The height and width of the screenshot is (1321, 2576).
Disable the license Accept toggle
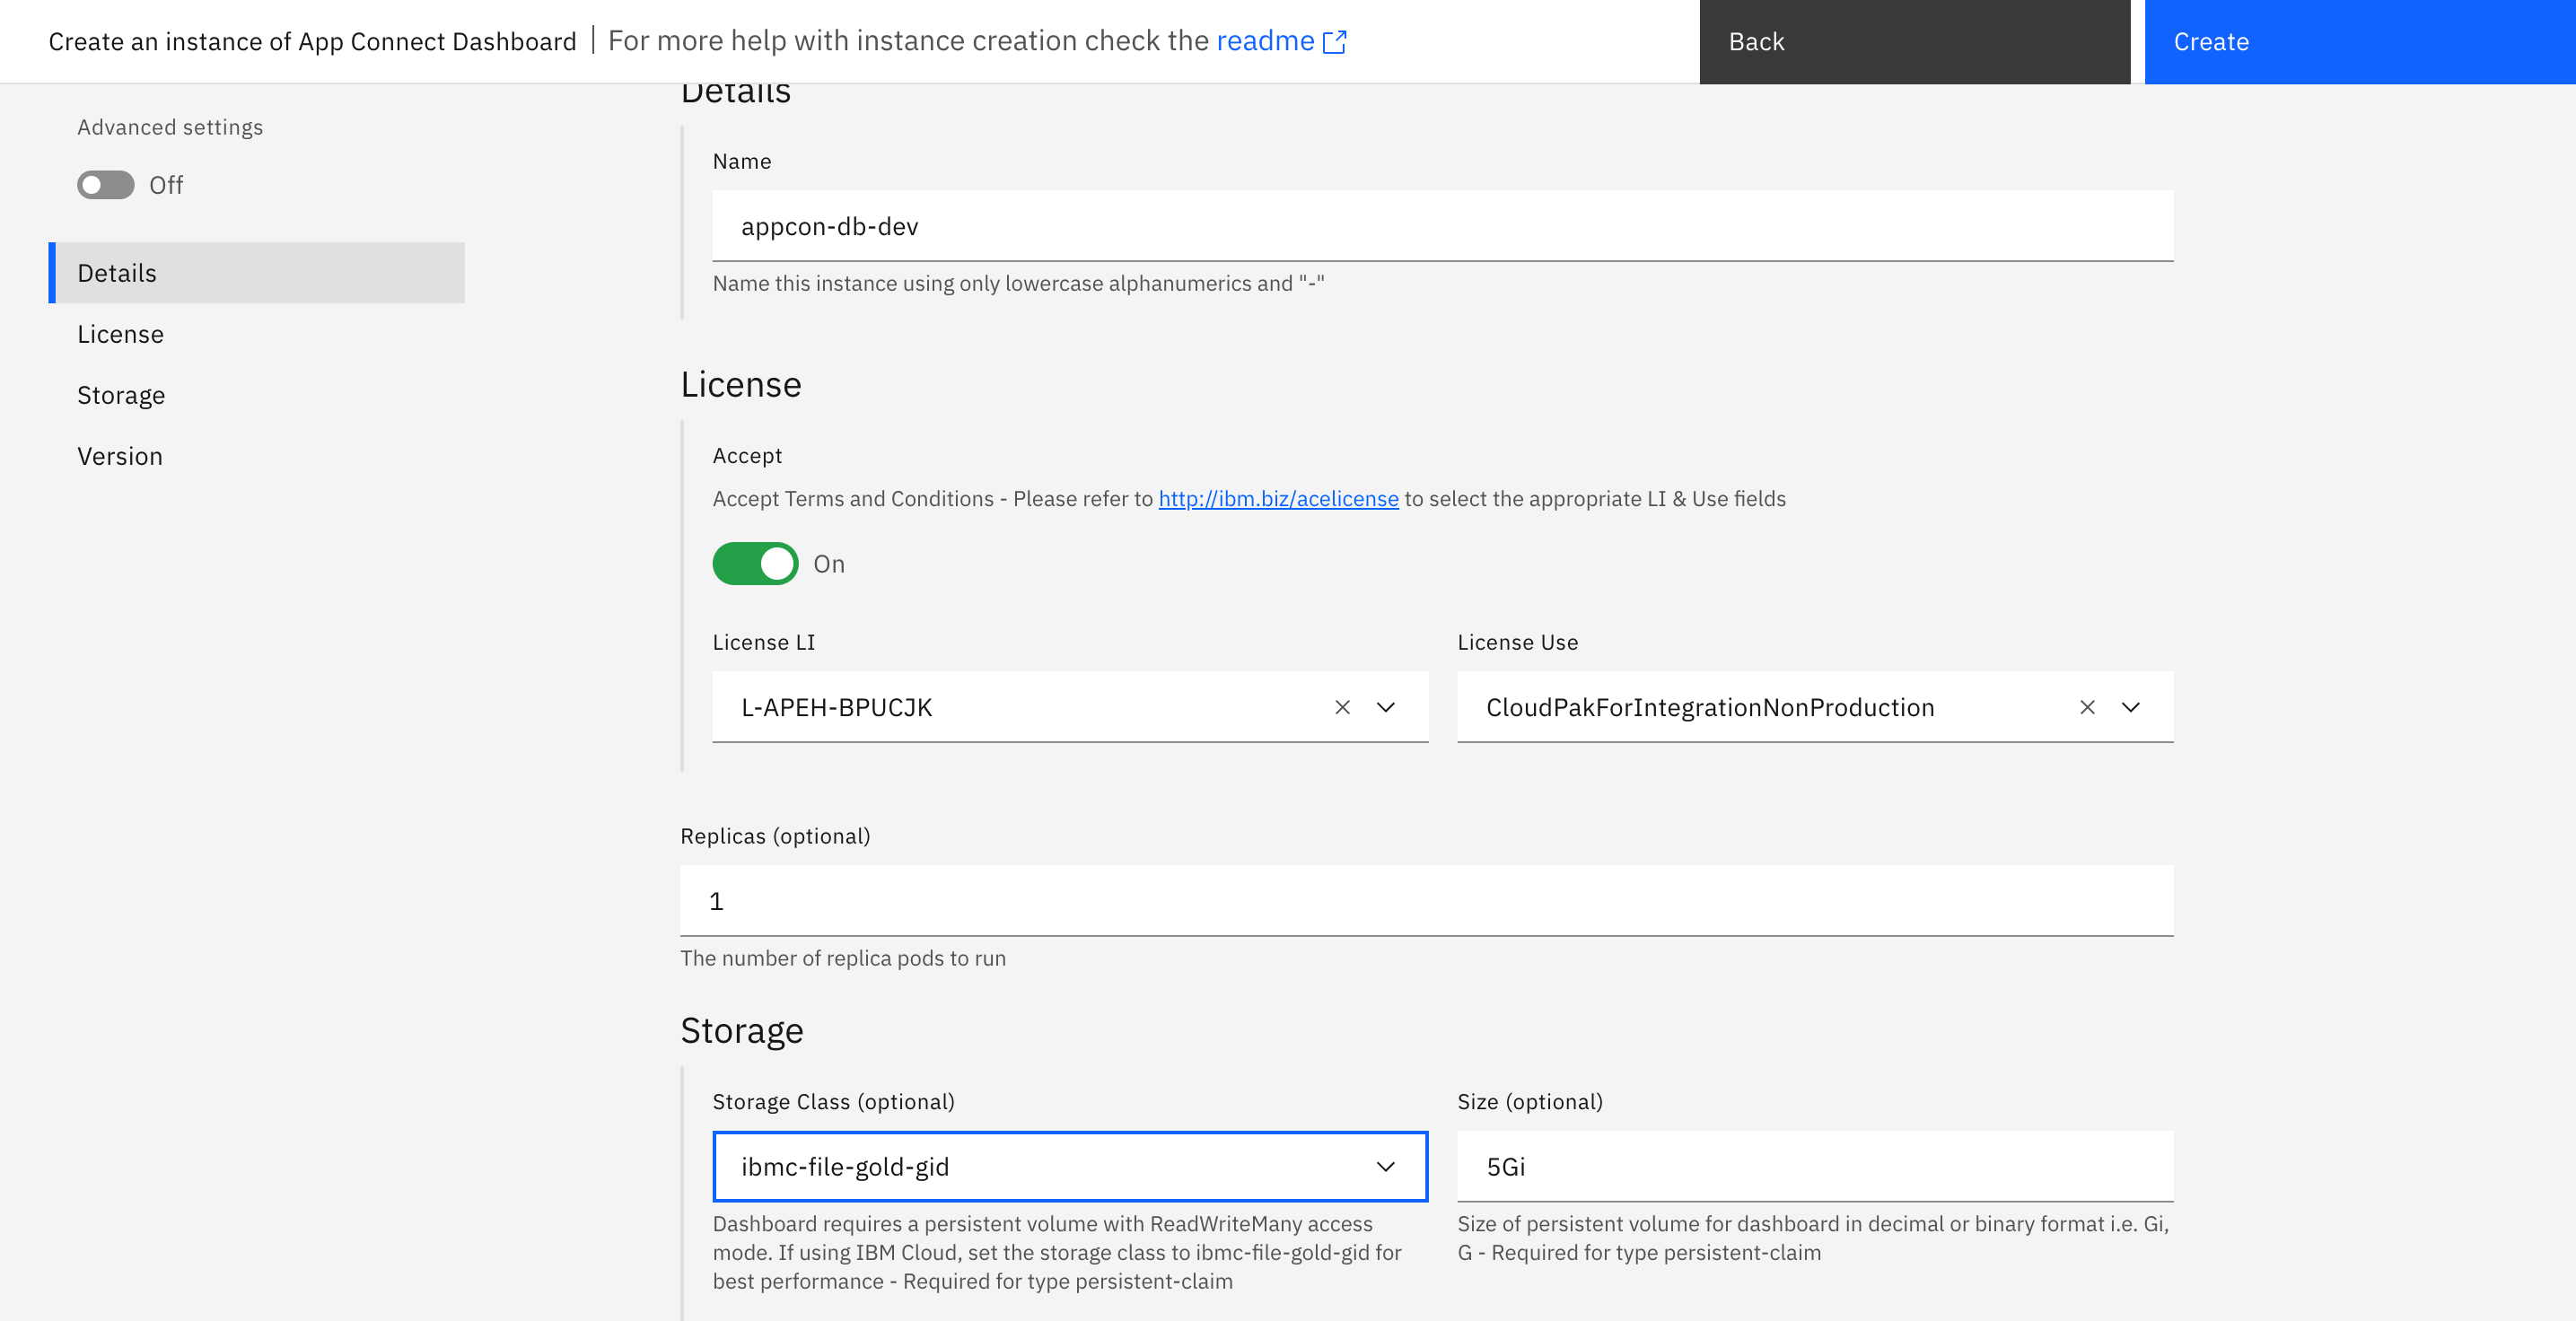point(755,563)
